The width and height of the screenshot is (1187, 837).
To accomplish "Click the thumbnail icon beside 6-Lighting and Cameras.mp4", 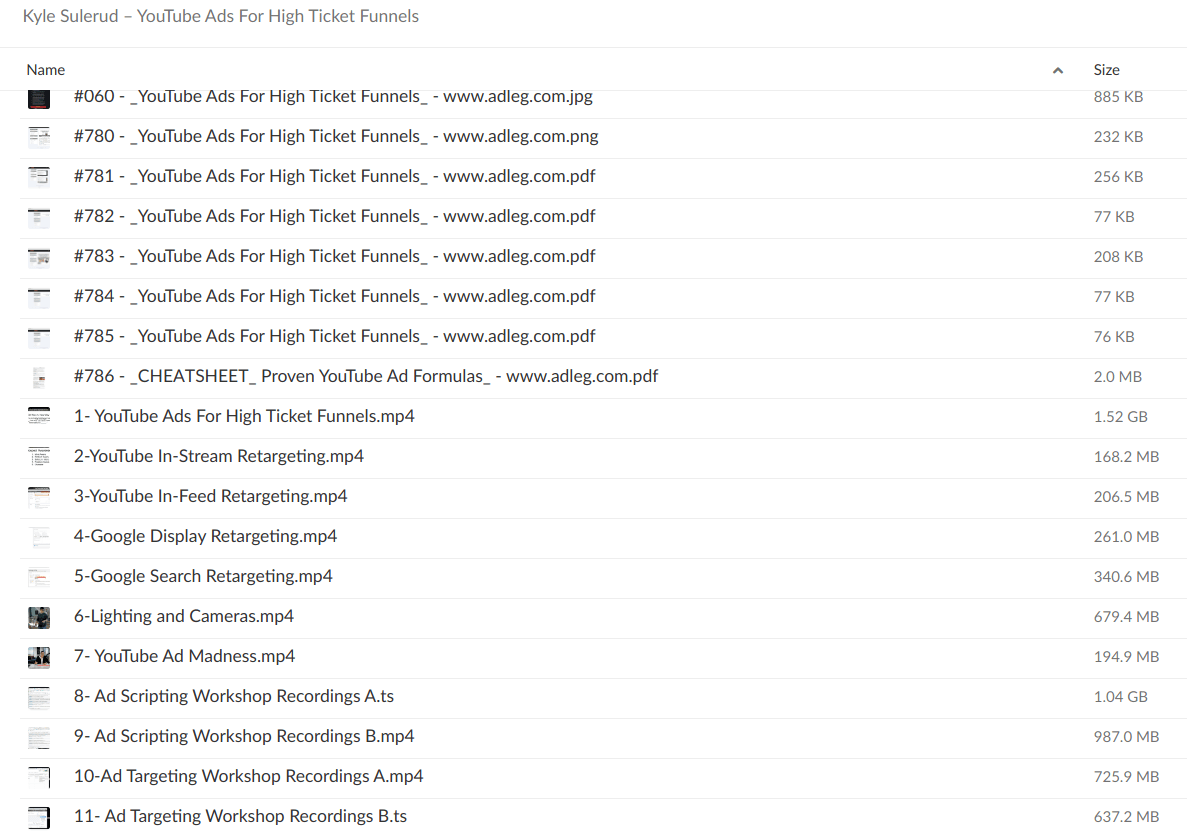I will coord(38,617).
